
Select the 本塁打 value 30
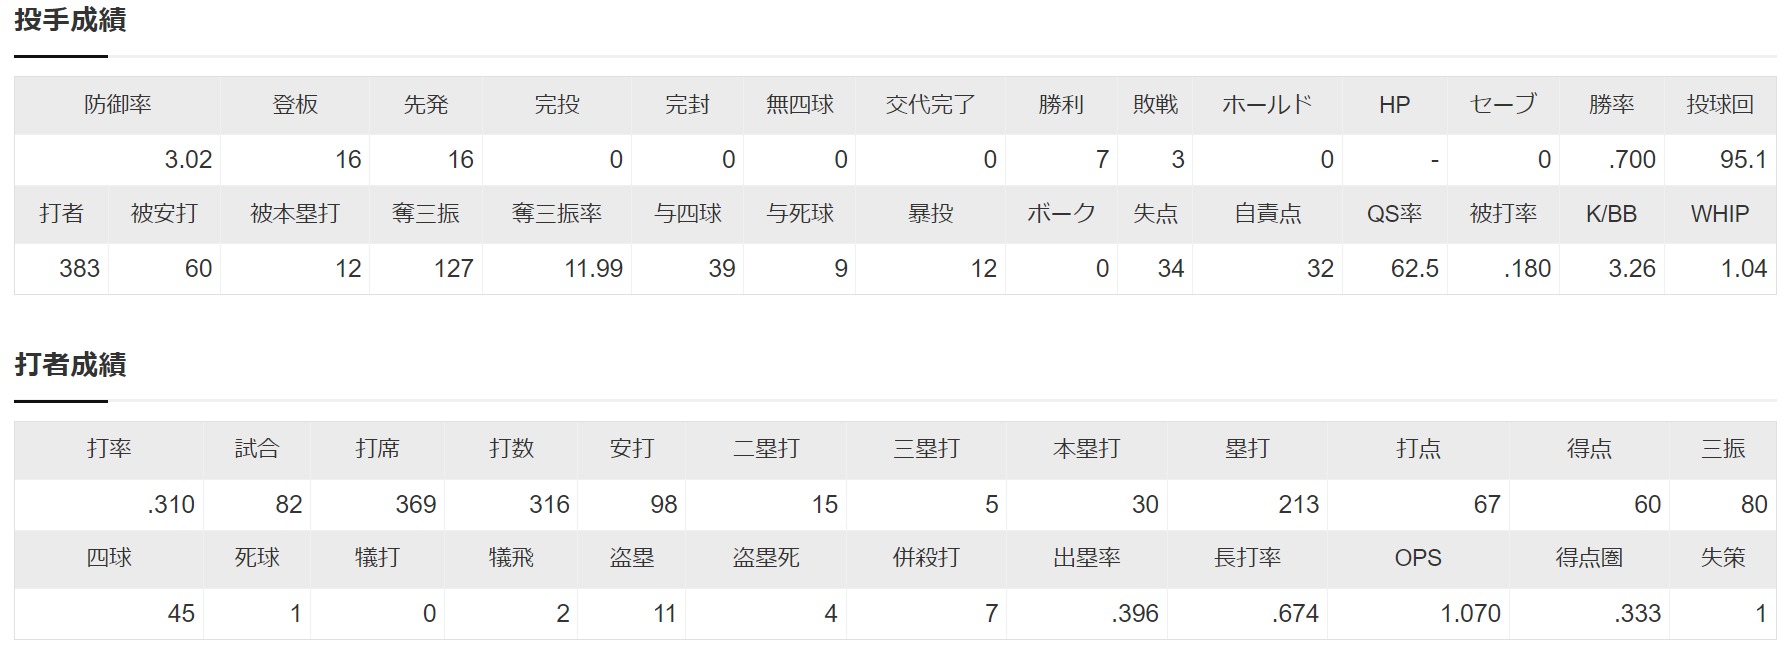(x=1086, y=504)
